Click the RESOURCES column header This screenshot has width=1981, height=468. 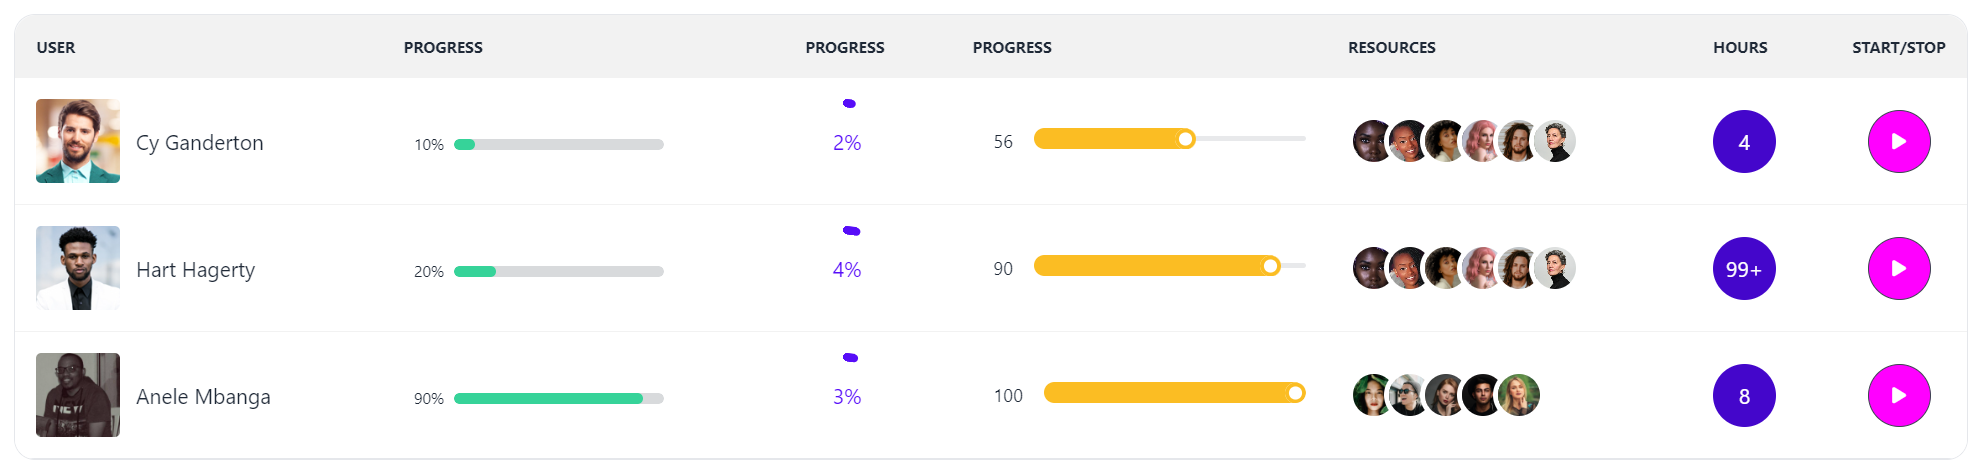1391,47
